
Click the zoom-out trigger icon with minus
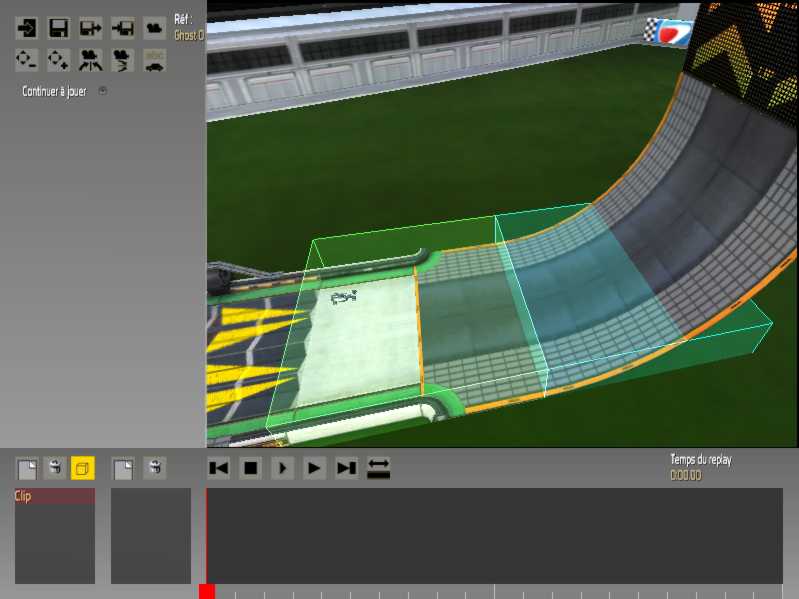coord(27,60)
